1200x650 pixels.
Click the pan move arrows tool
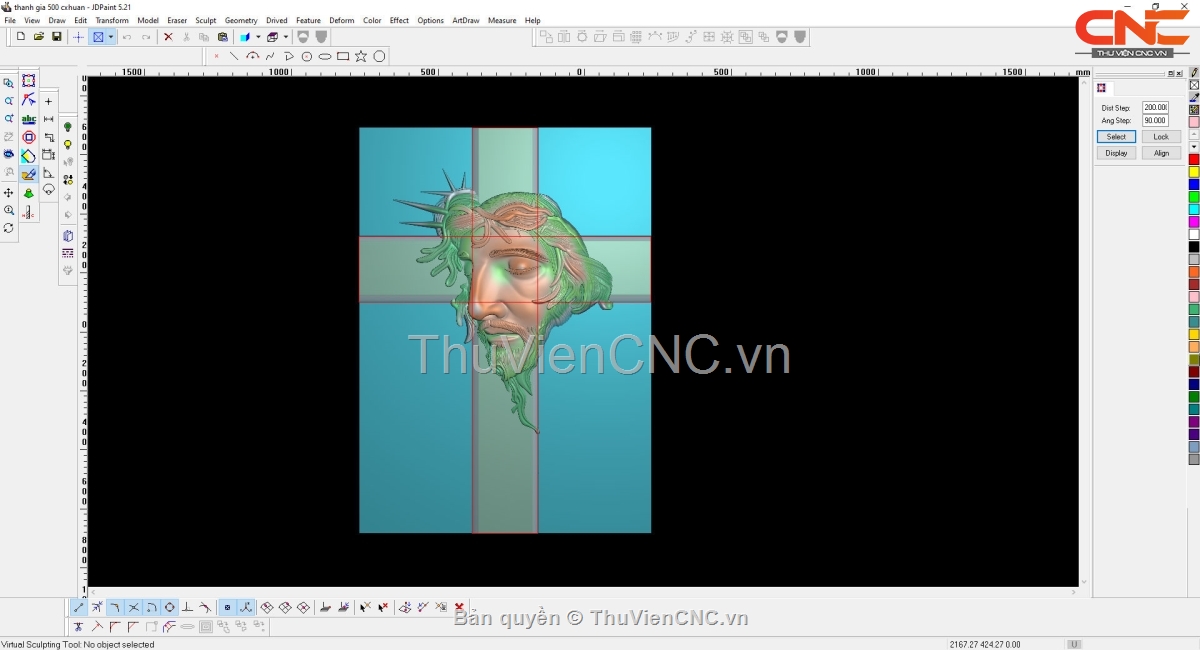tap(9, 192)
